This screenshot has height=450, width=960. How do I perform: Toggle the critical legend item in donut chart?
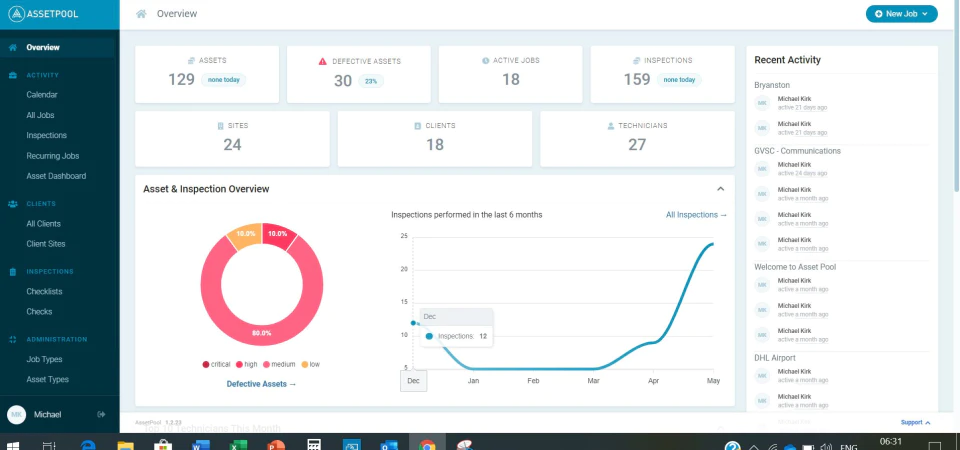(216, 364)
